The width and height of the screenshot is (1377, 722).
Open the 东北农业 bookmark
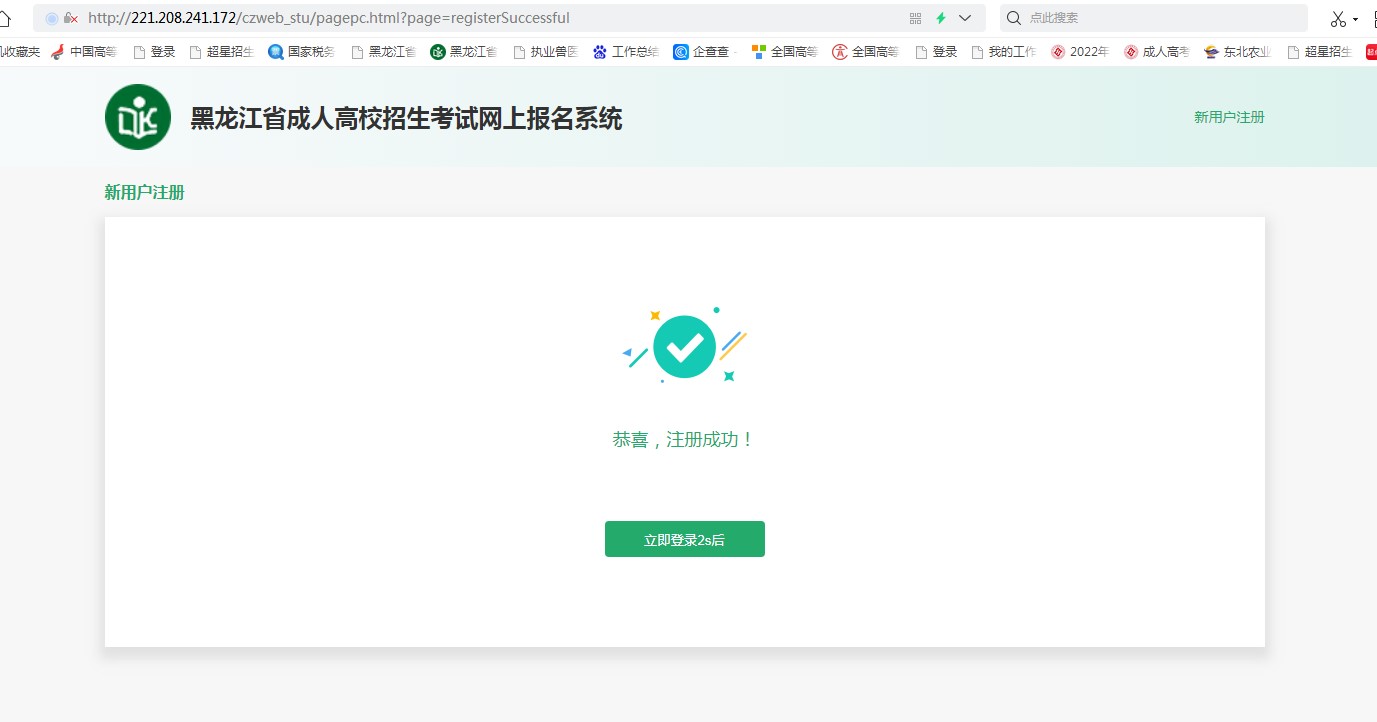click(x=1238, y=52)
